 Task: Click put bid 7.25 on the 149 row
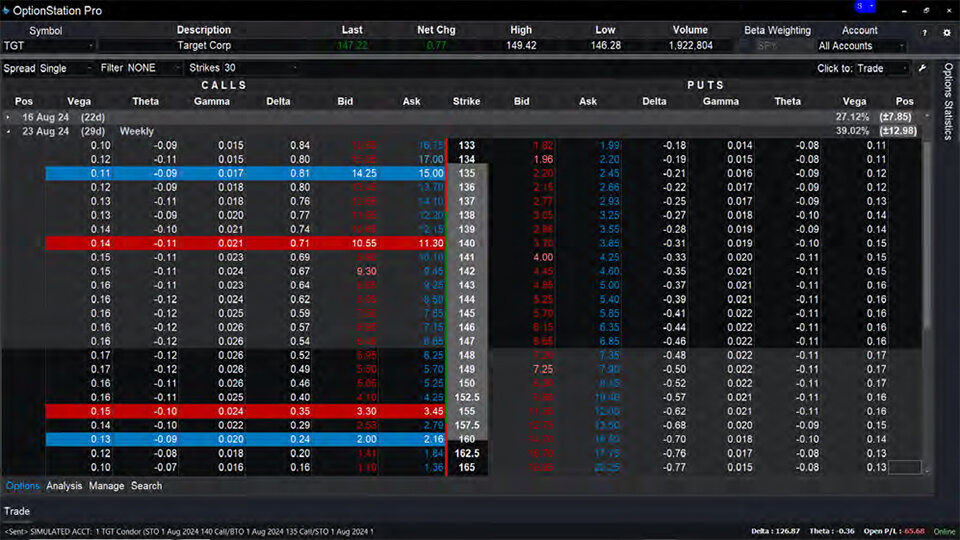[x=542, y=369]
